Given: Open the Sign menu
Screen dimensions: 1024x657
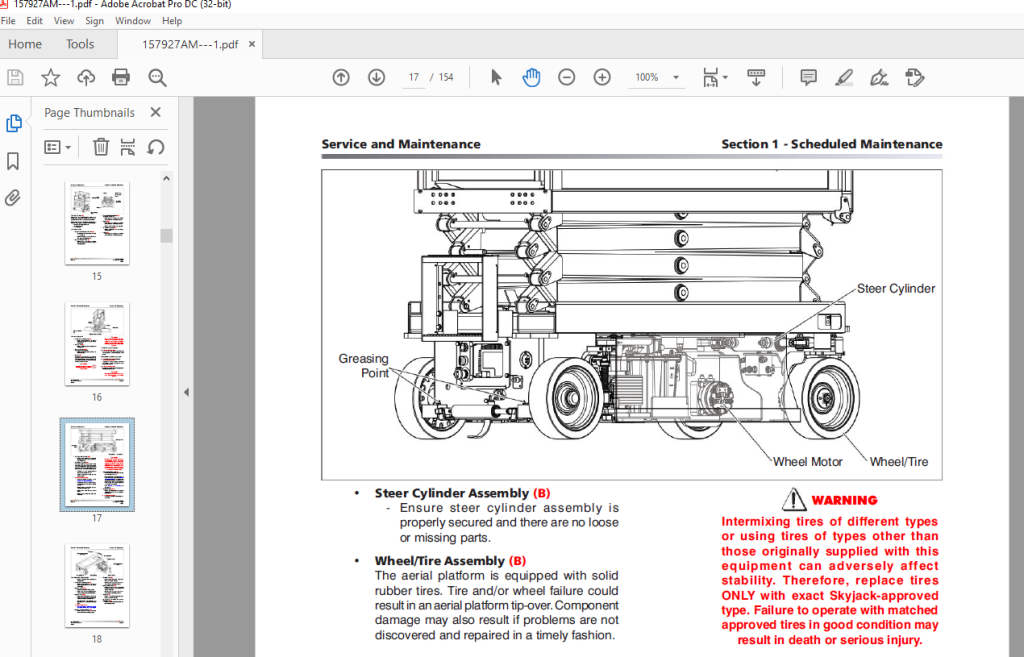Looking at the screenshot, I should click(95, 21).
